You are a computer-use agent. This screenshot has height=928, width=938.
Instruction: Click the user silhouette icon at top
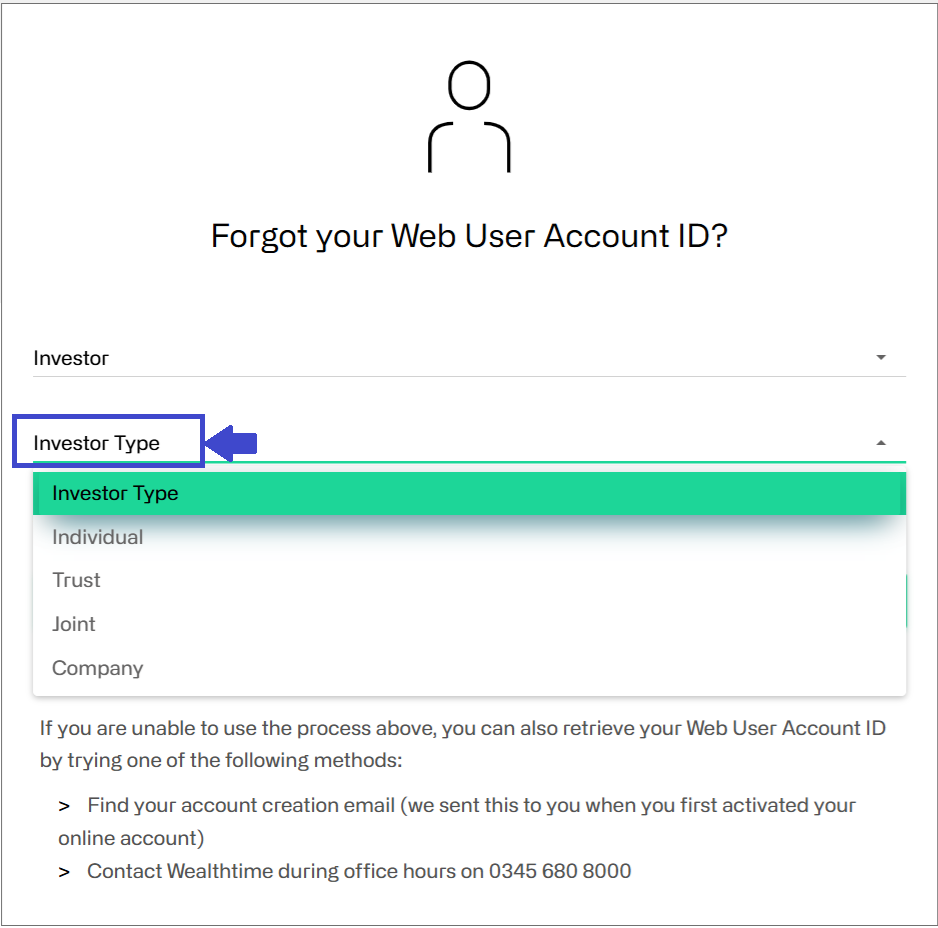469,117
